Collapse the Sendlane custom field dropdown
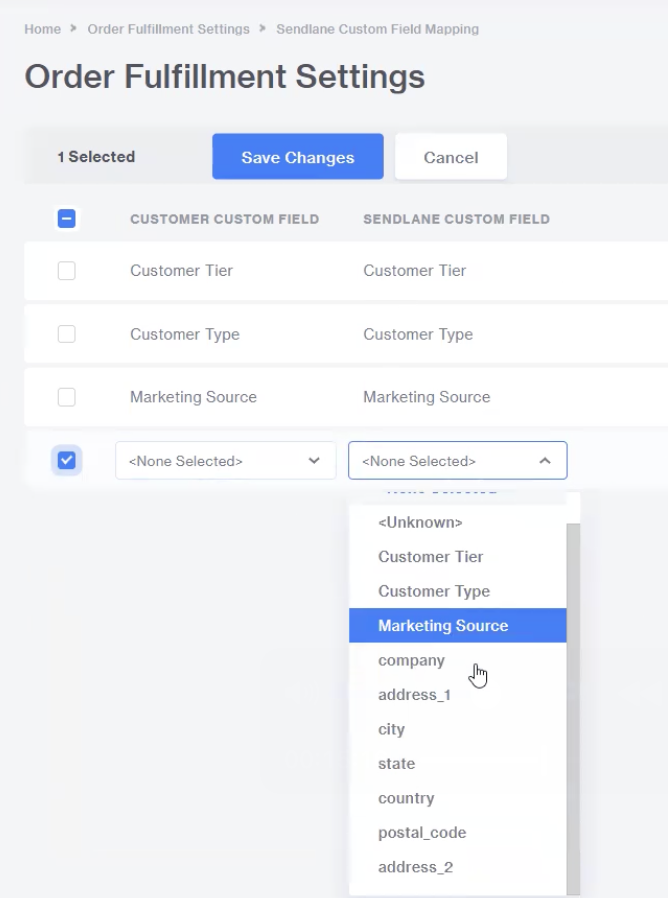 pos(458,460)
